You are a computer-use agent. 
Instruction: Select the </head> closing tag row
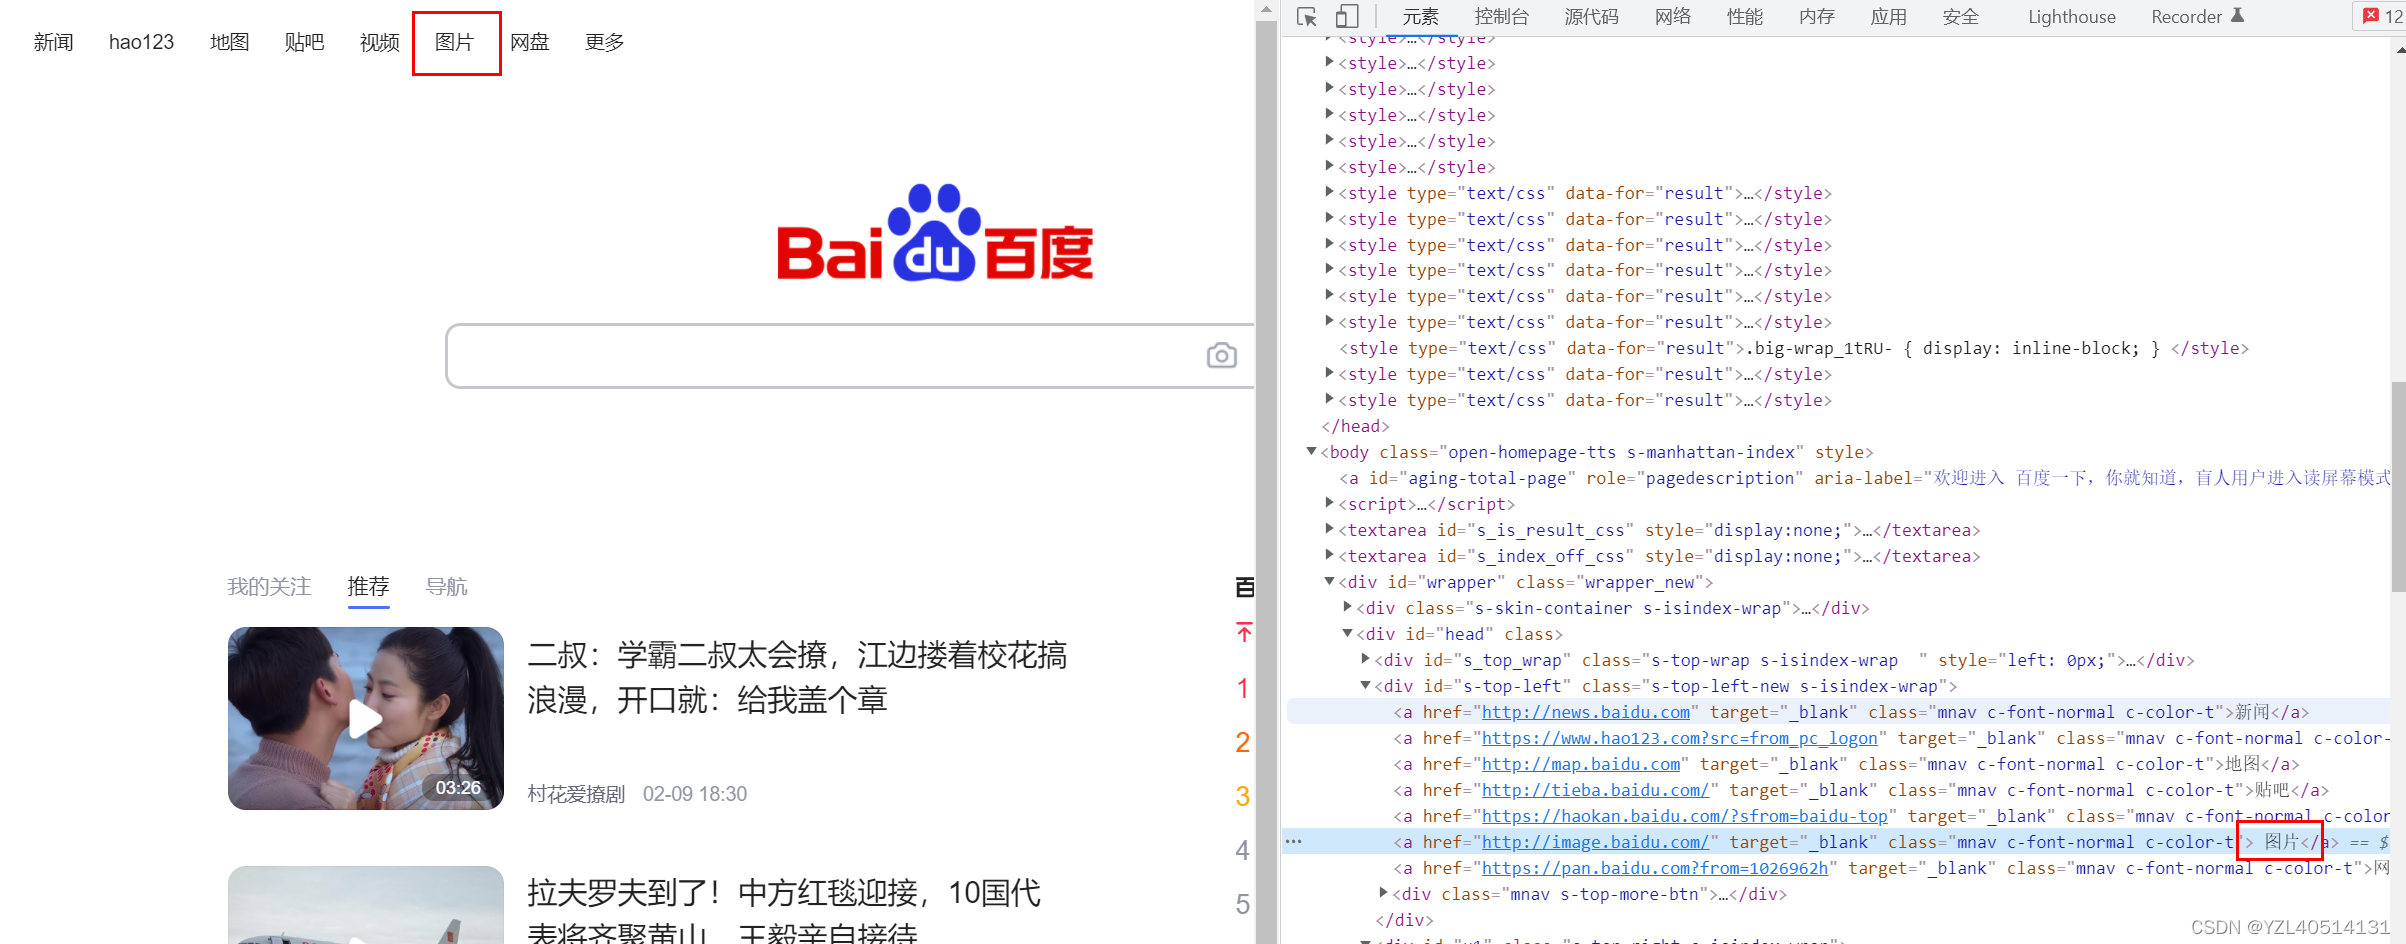click(1355, 426)
